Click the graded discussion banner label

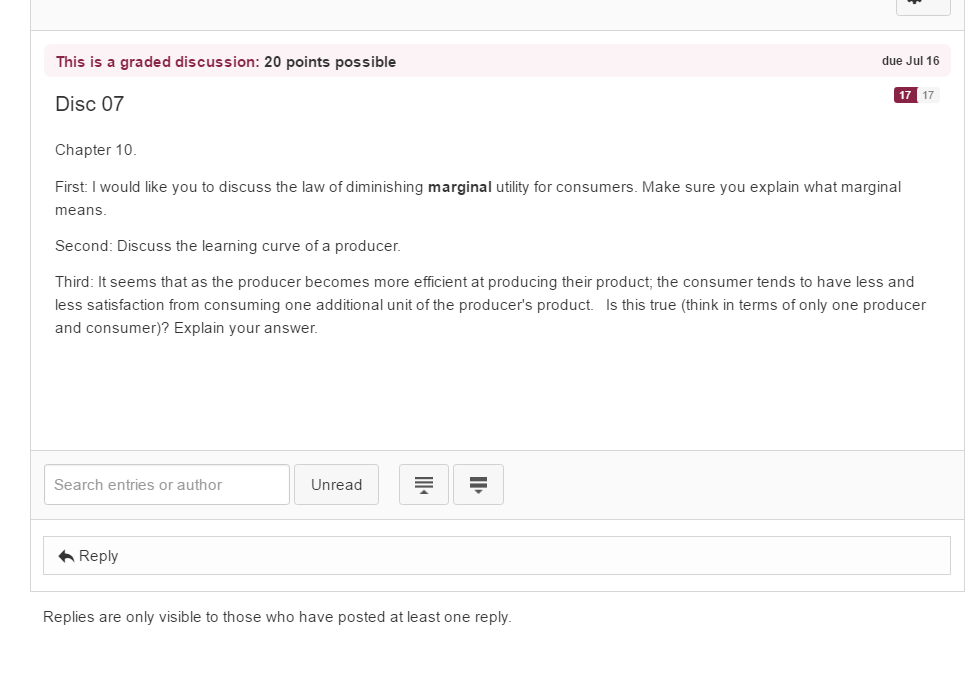(157, 62)
